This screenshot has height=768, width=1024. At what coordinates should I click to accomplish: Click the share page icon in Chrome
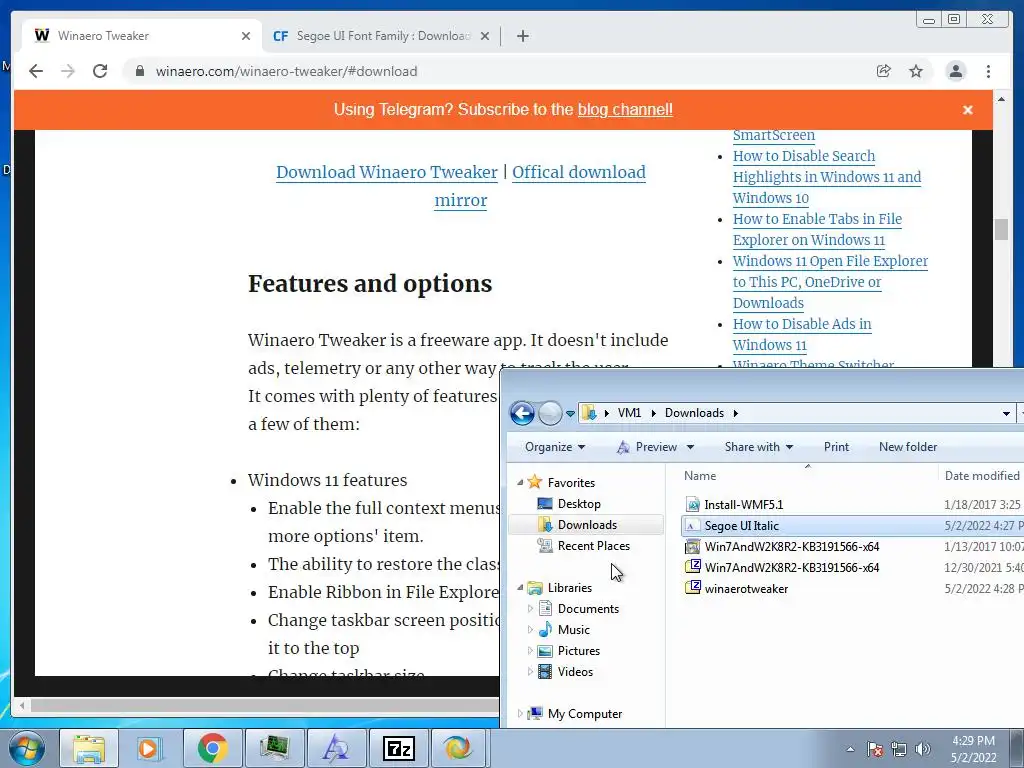(x=884, y=71)
